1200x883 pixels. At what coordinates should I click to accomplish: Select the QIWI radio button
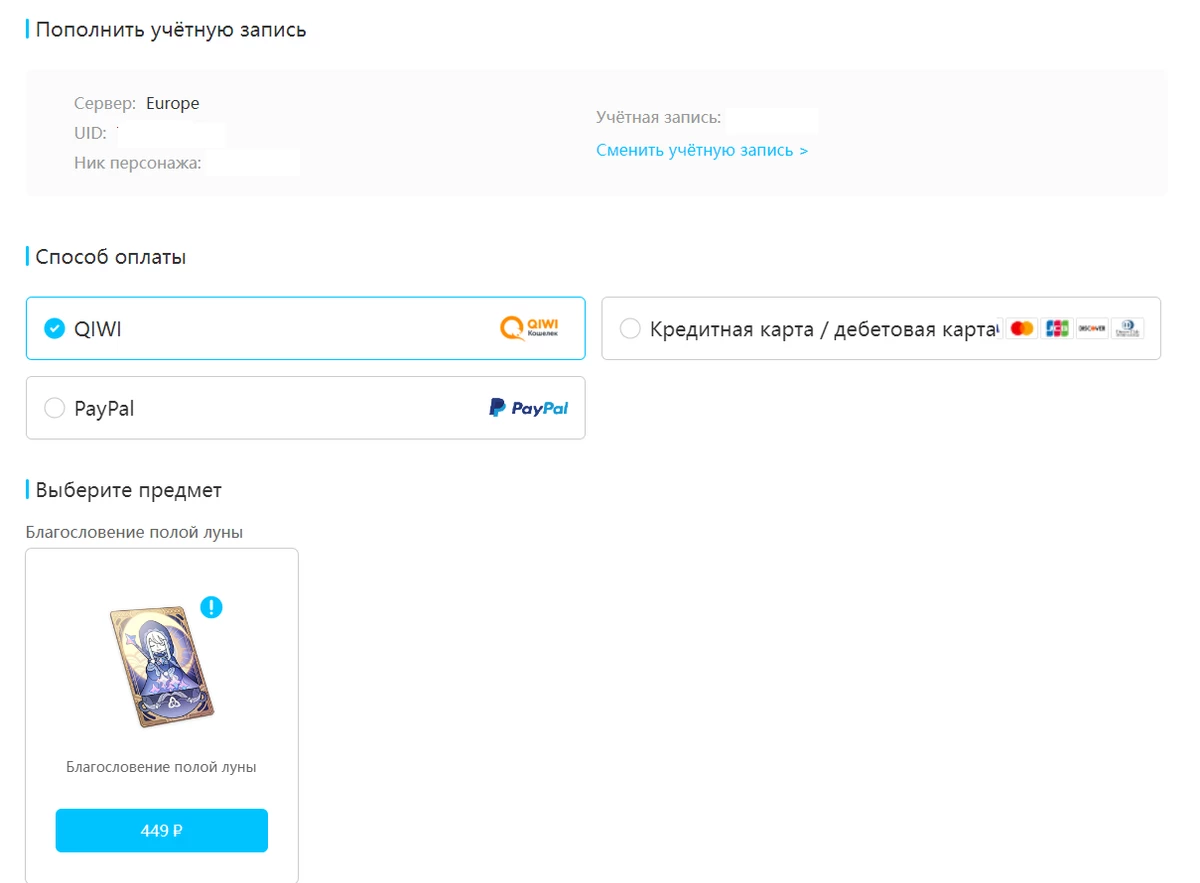[x=55, y=328]
